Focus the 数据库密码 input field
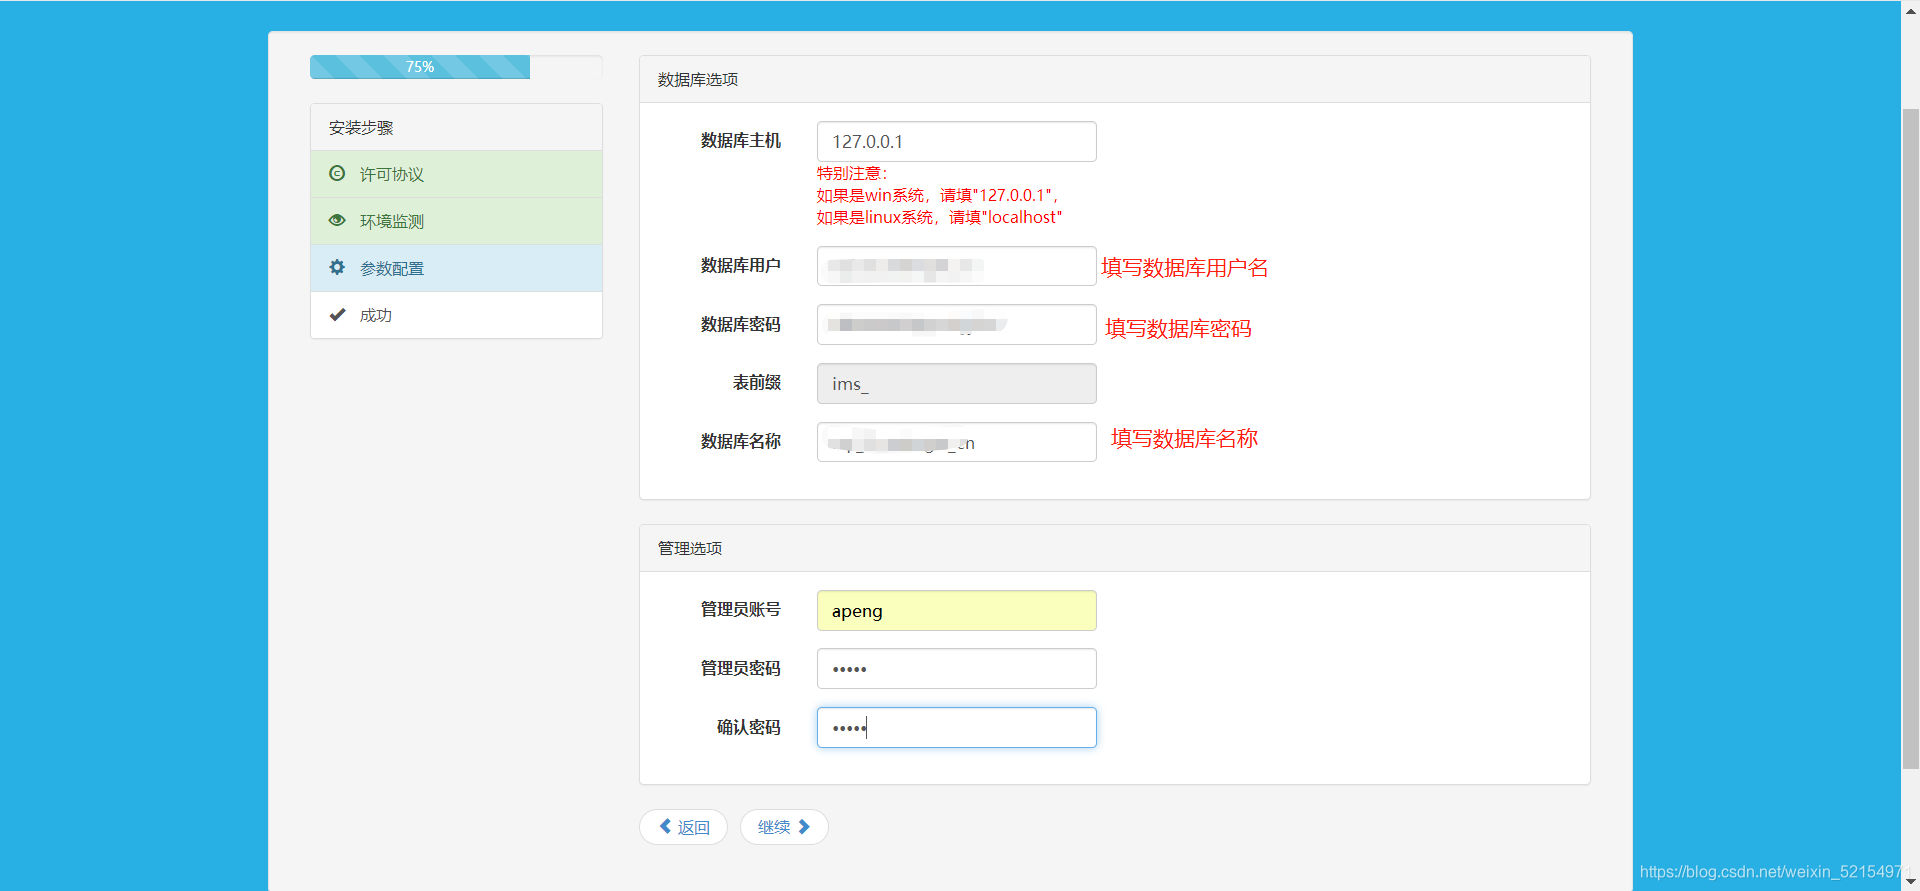The width and height of the screenshot is (1920, 891). pyautogui.click(x=956, y=325)
